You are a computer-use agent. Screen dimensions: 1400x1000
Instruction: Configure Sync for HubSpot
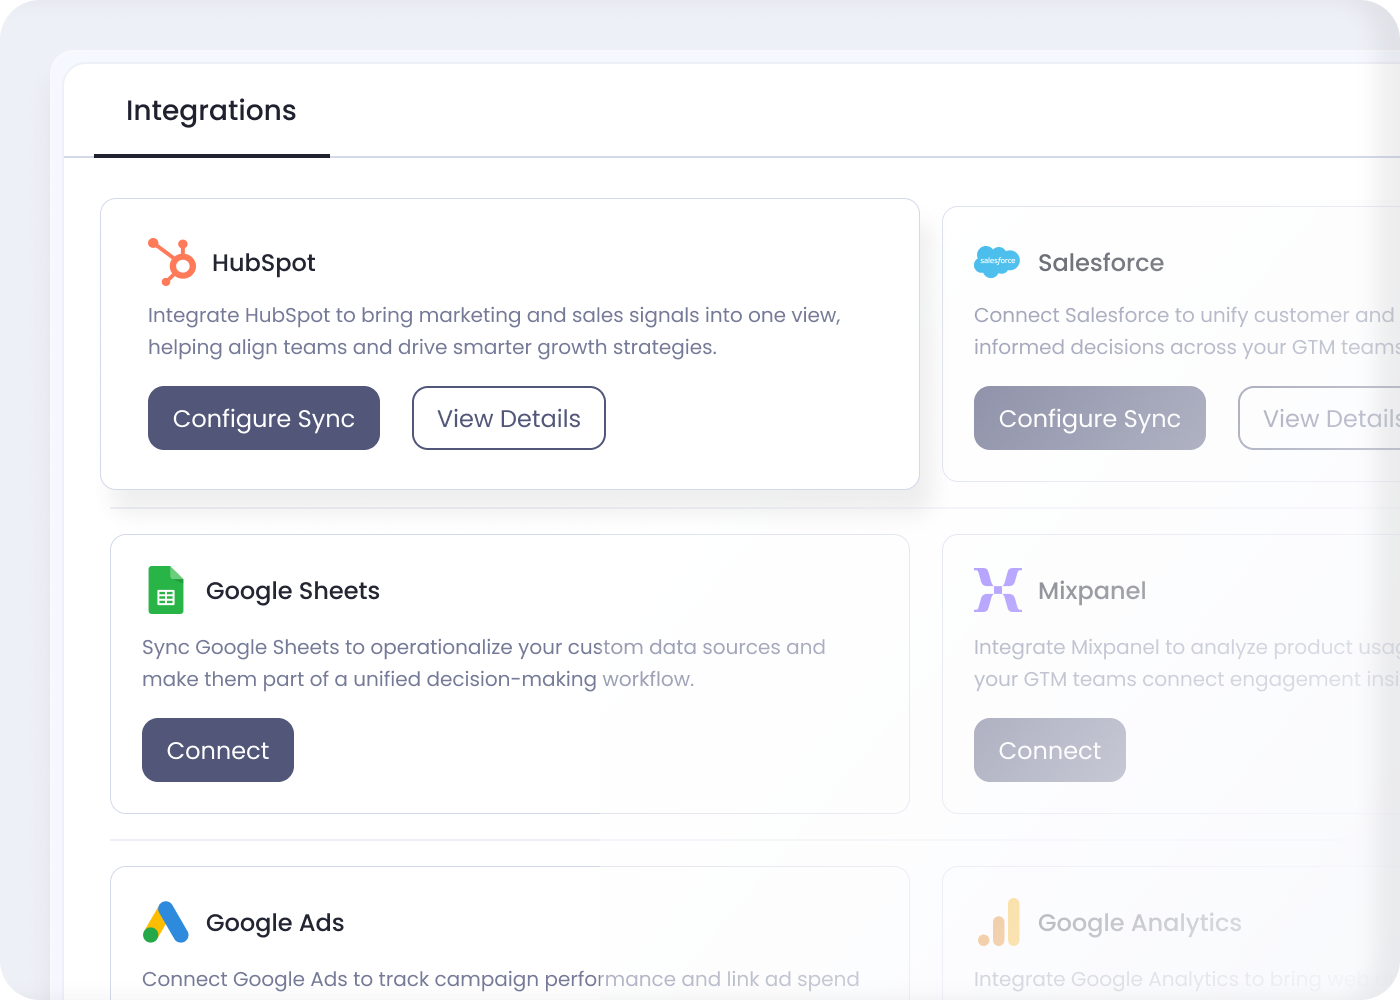tap(263, 418)
